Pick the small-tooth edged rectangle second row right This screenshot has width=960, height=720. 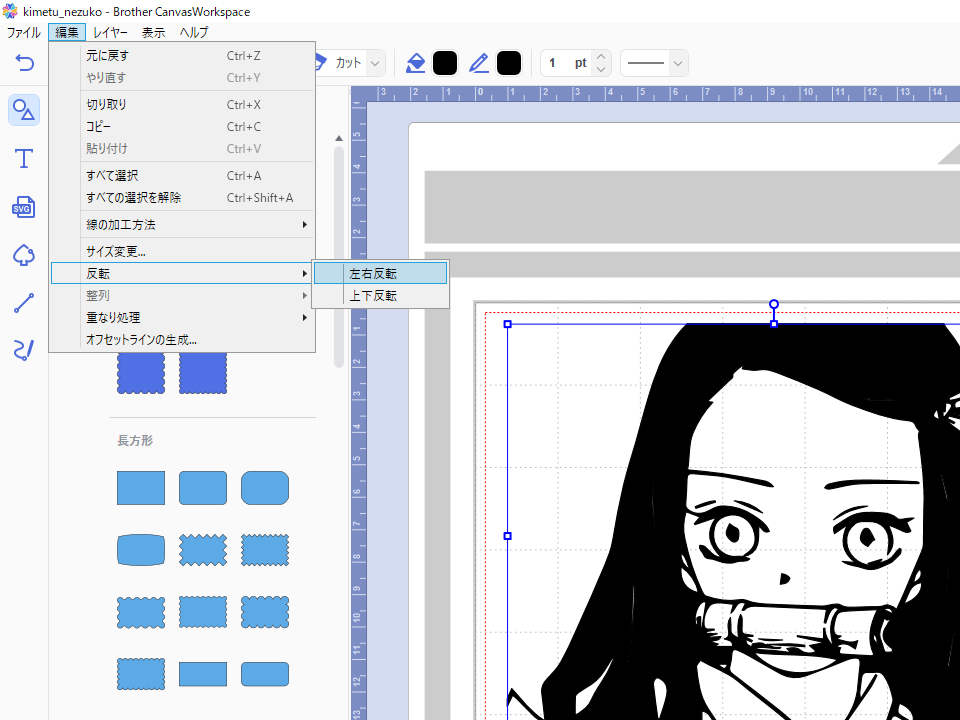pyautogui.click(x=264, y=550)
